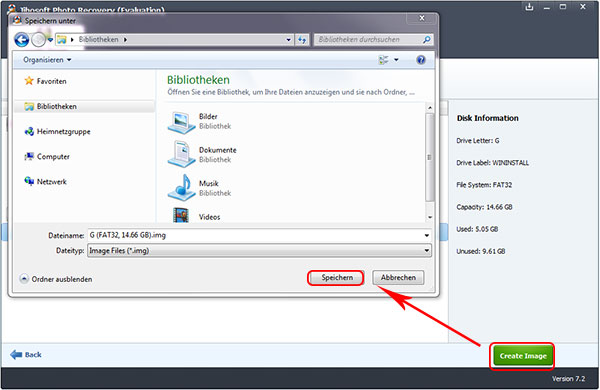This screenshot has width=600, height=390.
Task: Open the Dateityp Image Files dropdown
Action: (259, 251)
